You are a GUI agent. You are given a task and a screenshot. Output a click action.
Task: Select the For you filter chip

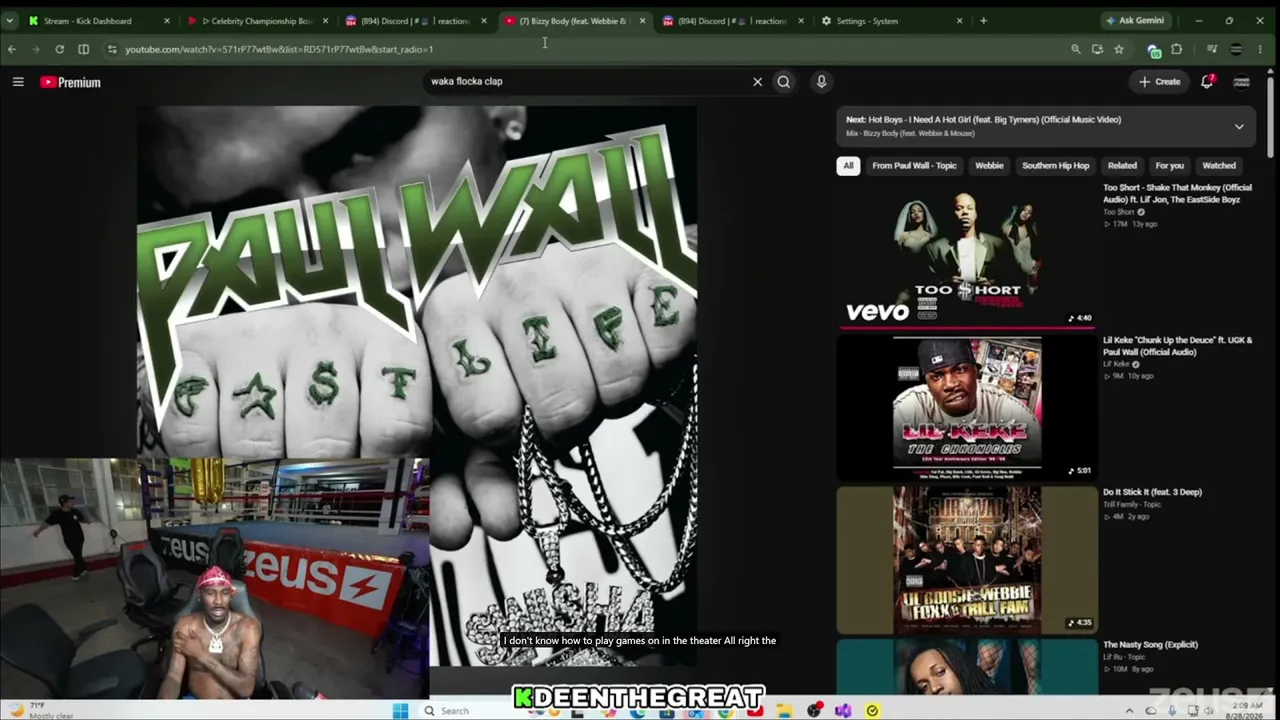pos(1169,166)
